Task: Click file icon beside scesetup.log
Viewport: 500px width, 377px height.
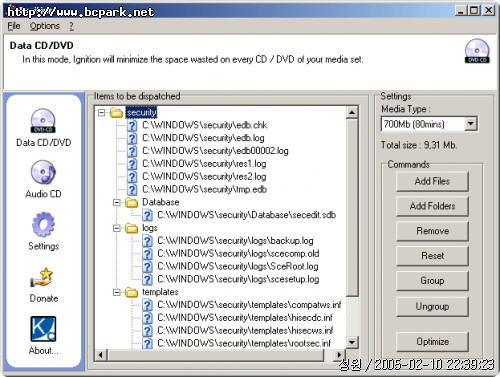Action: [x=147, y=279]
